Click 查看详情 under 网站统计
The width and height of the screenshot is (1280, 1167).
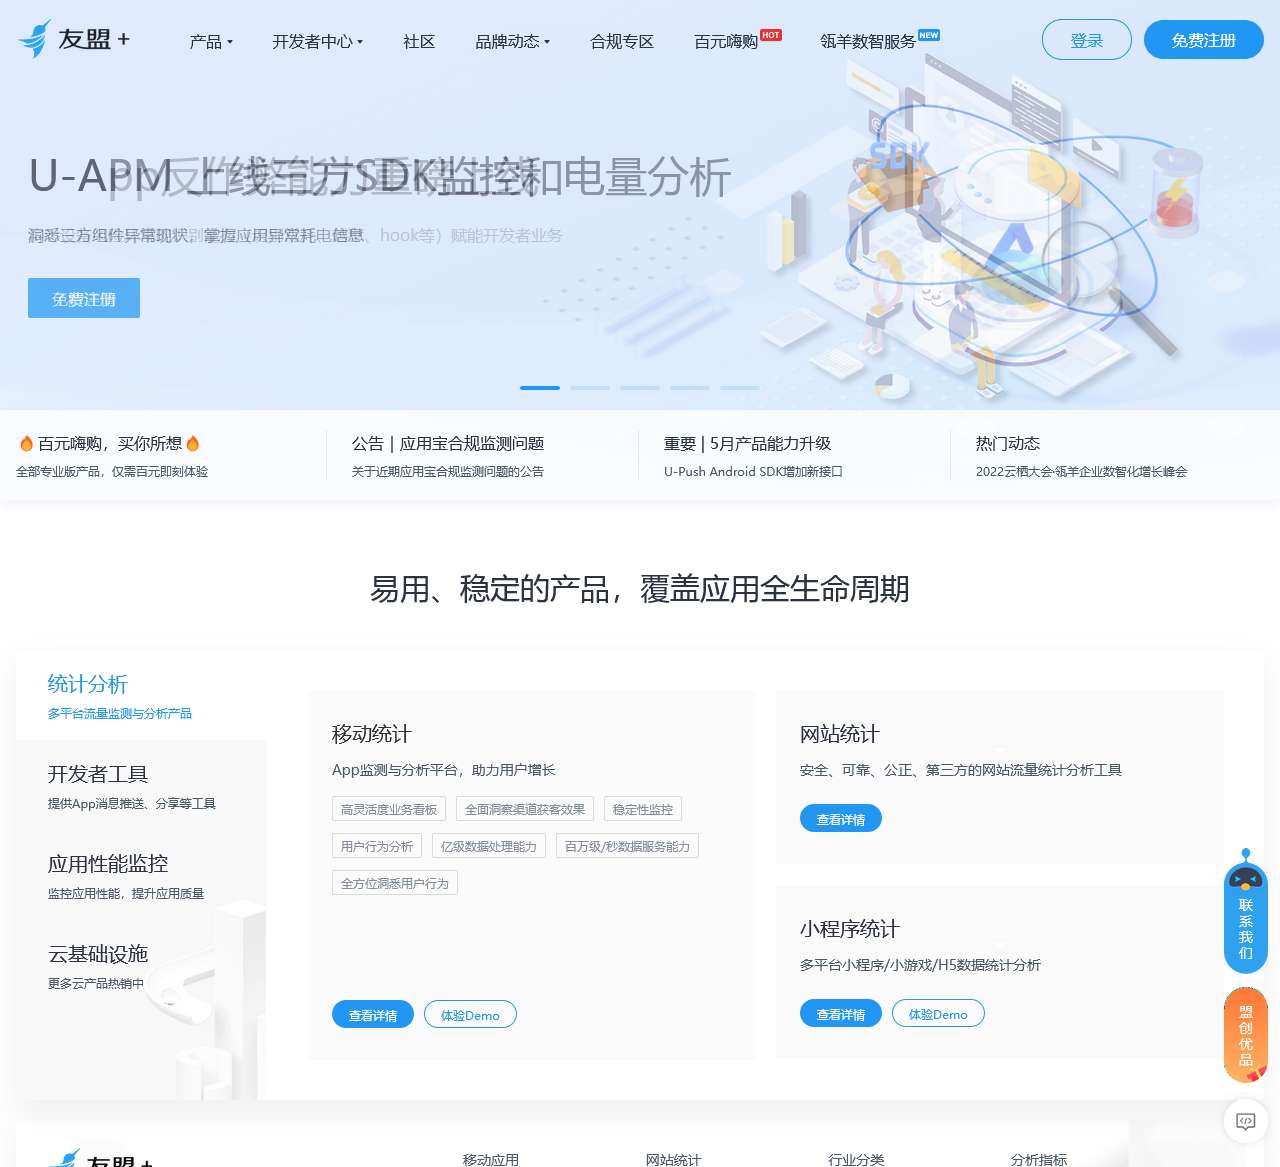[x=840, y=819]
